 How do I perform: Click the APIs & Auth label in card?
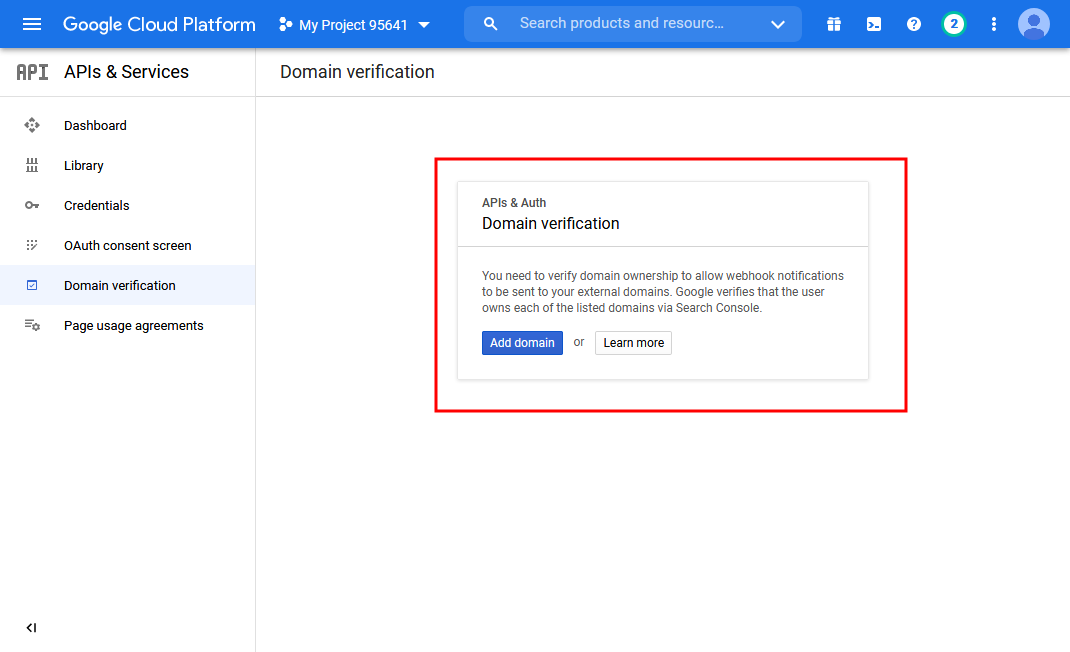(514, 203)
